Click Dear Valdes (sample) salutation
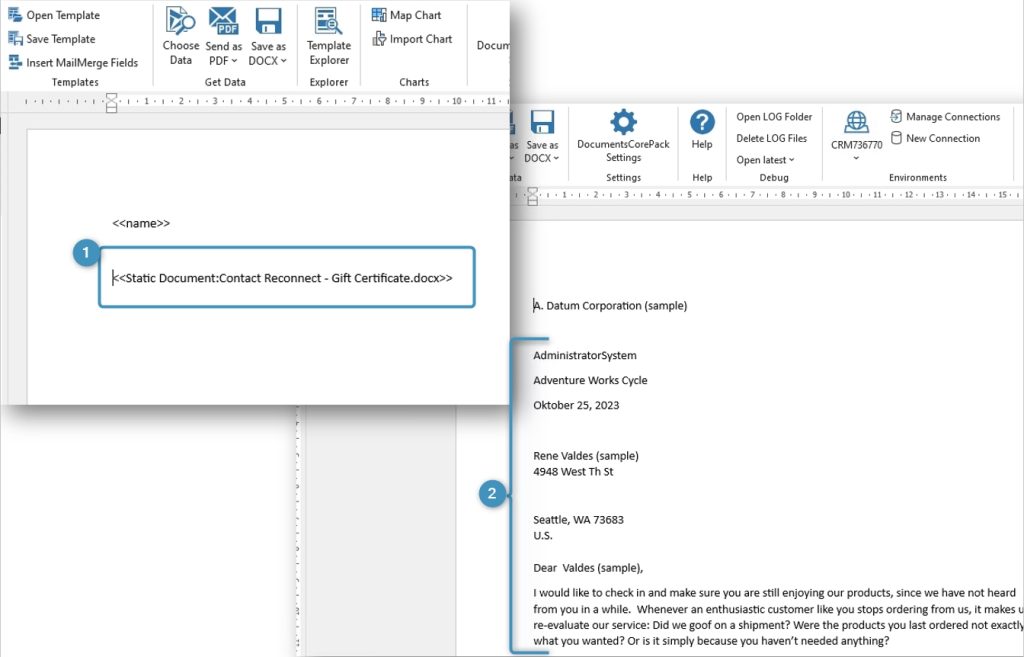 588,568
